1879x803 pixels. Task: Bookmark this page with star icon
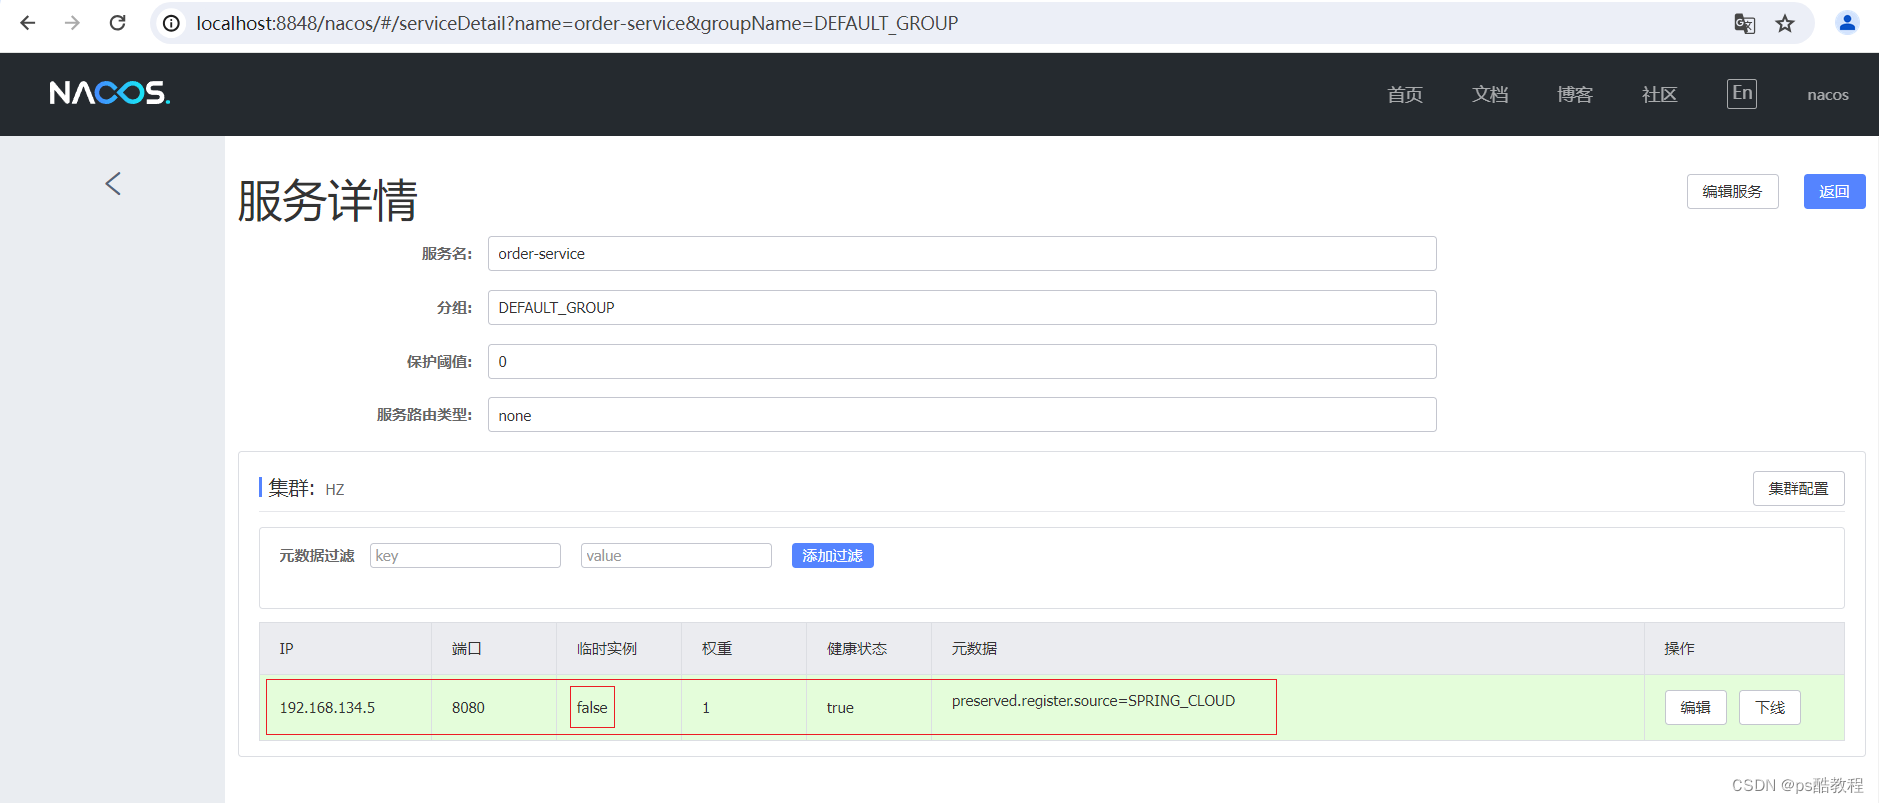[1785, 23]
